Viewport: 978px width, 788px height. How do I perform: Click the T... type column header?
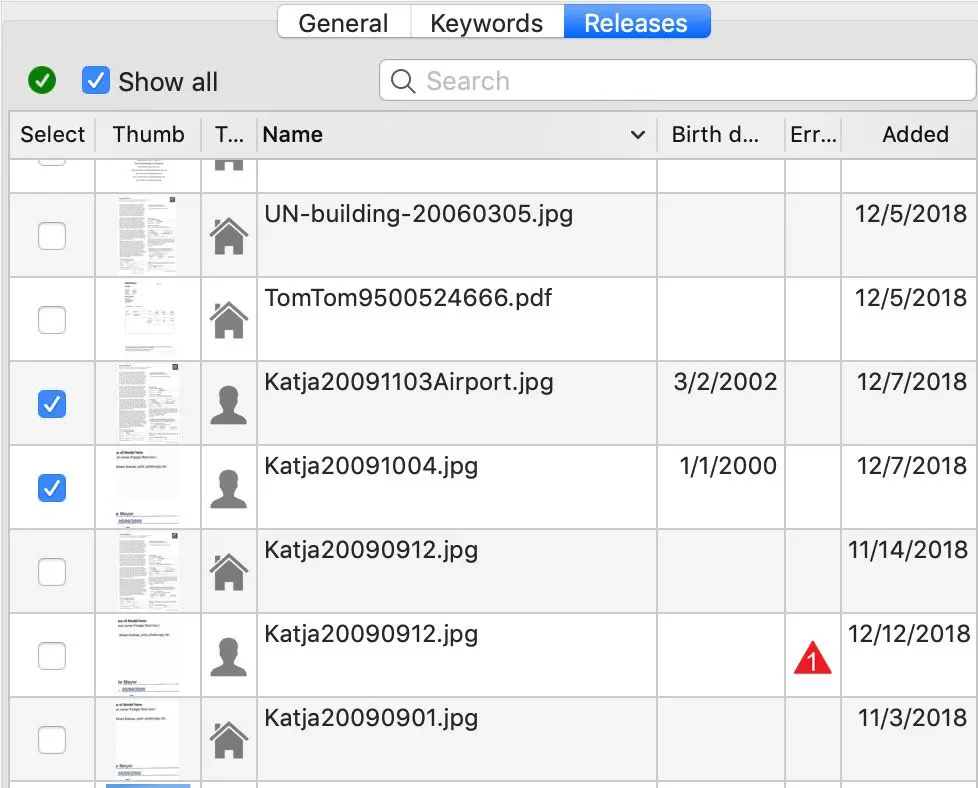click(229, 134)
